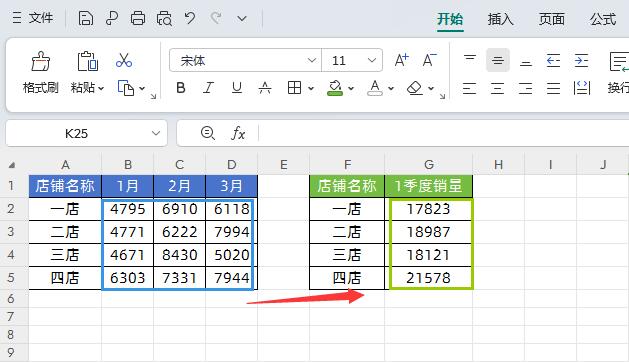Screen dimensions: 629x362
Task: Switch to the 页面 tab
Action: 552,19
